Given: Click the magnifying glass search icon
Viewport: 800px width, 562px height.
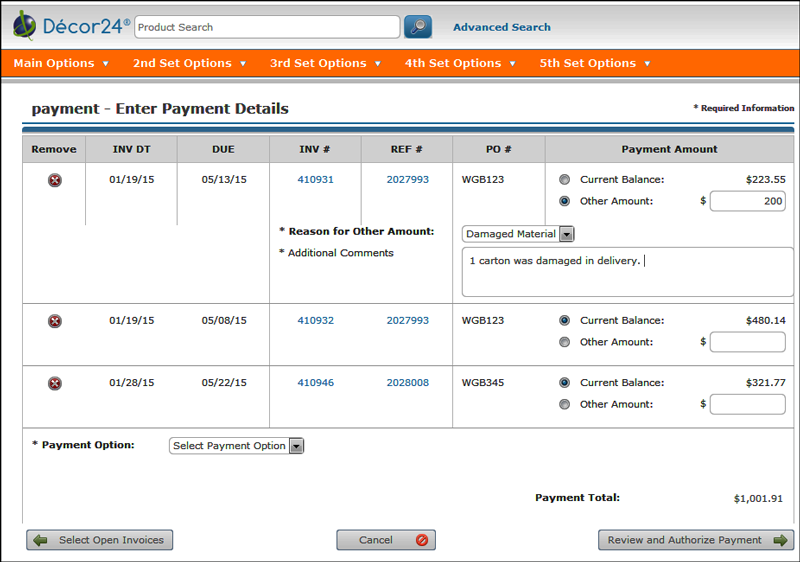Looking at the screenshot, I should (x=418, y=27).
